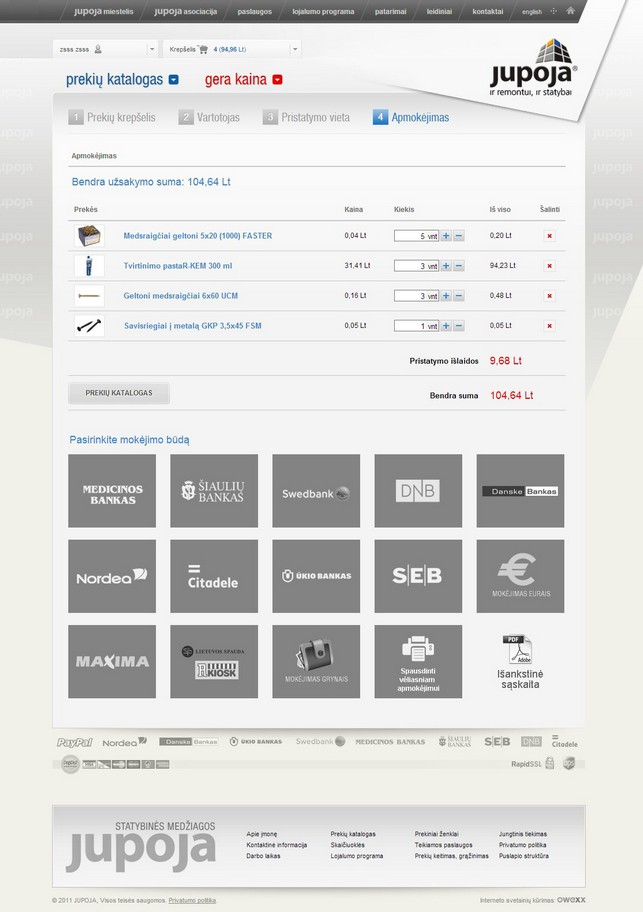Choose Danske Bankas payment tile
Image resolution: width=643 pixels, height=912 pixels.
pyautogui.click(x=520, y=491)
